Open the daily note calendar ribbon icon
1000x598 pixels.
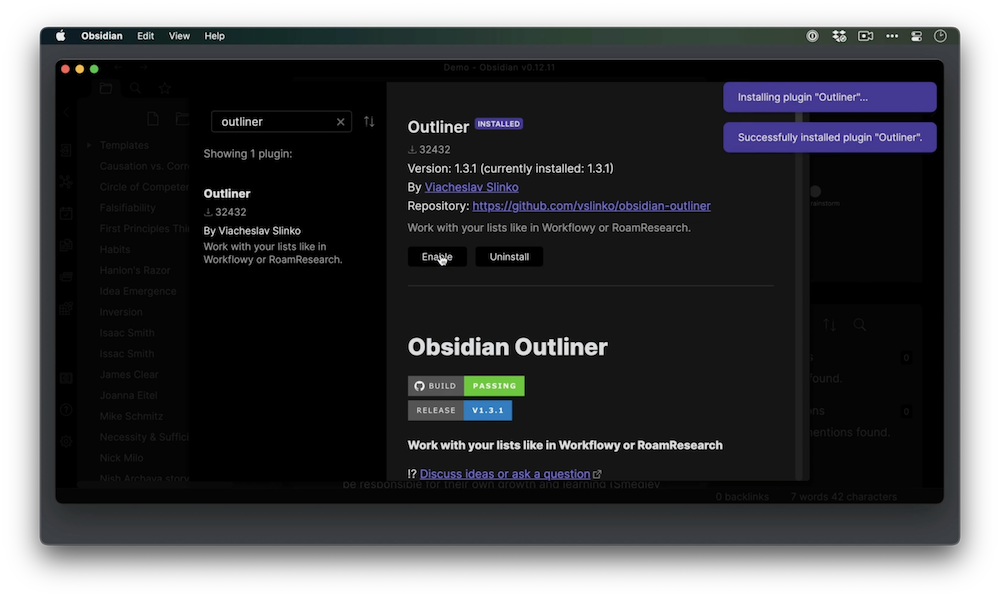[66, 213]
